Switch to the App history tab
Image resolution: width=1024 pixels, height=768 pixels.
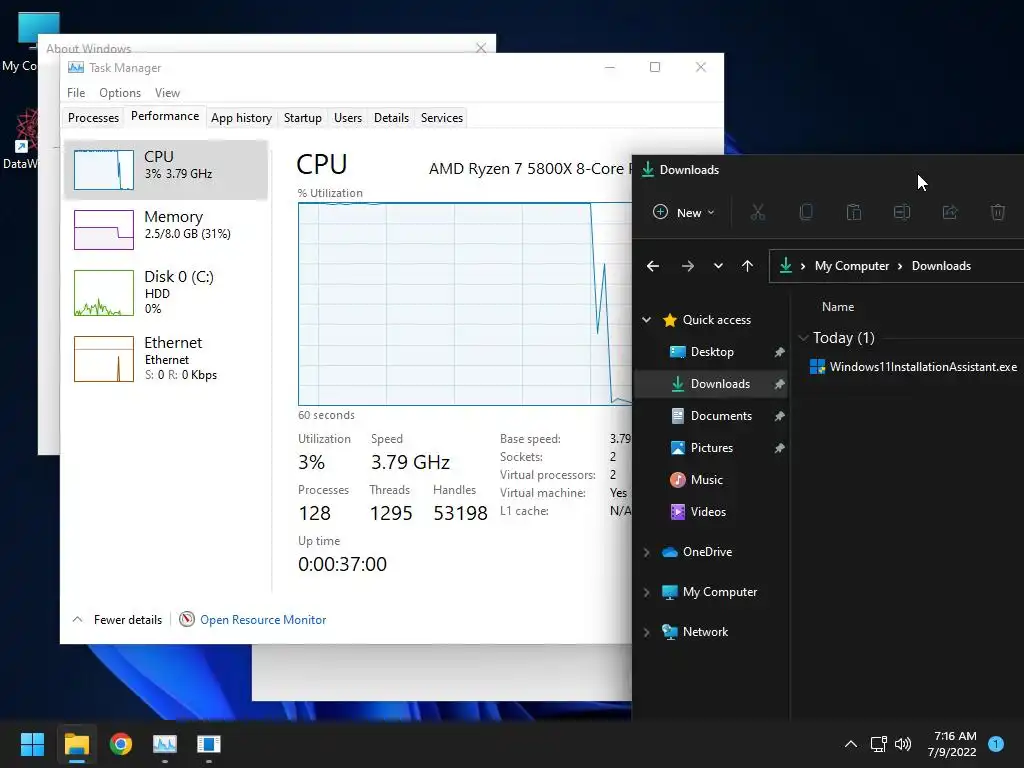click(x=241, y=118)
